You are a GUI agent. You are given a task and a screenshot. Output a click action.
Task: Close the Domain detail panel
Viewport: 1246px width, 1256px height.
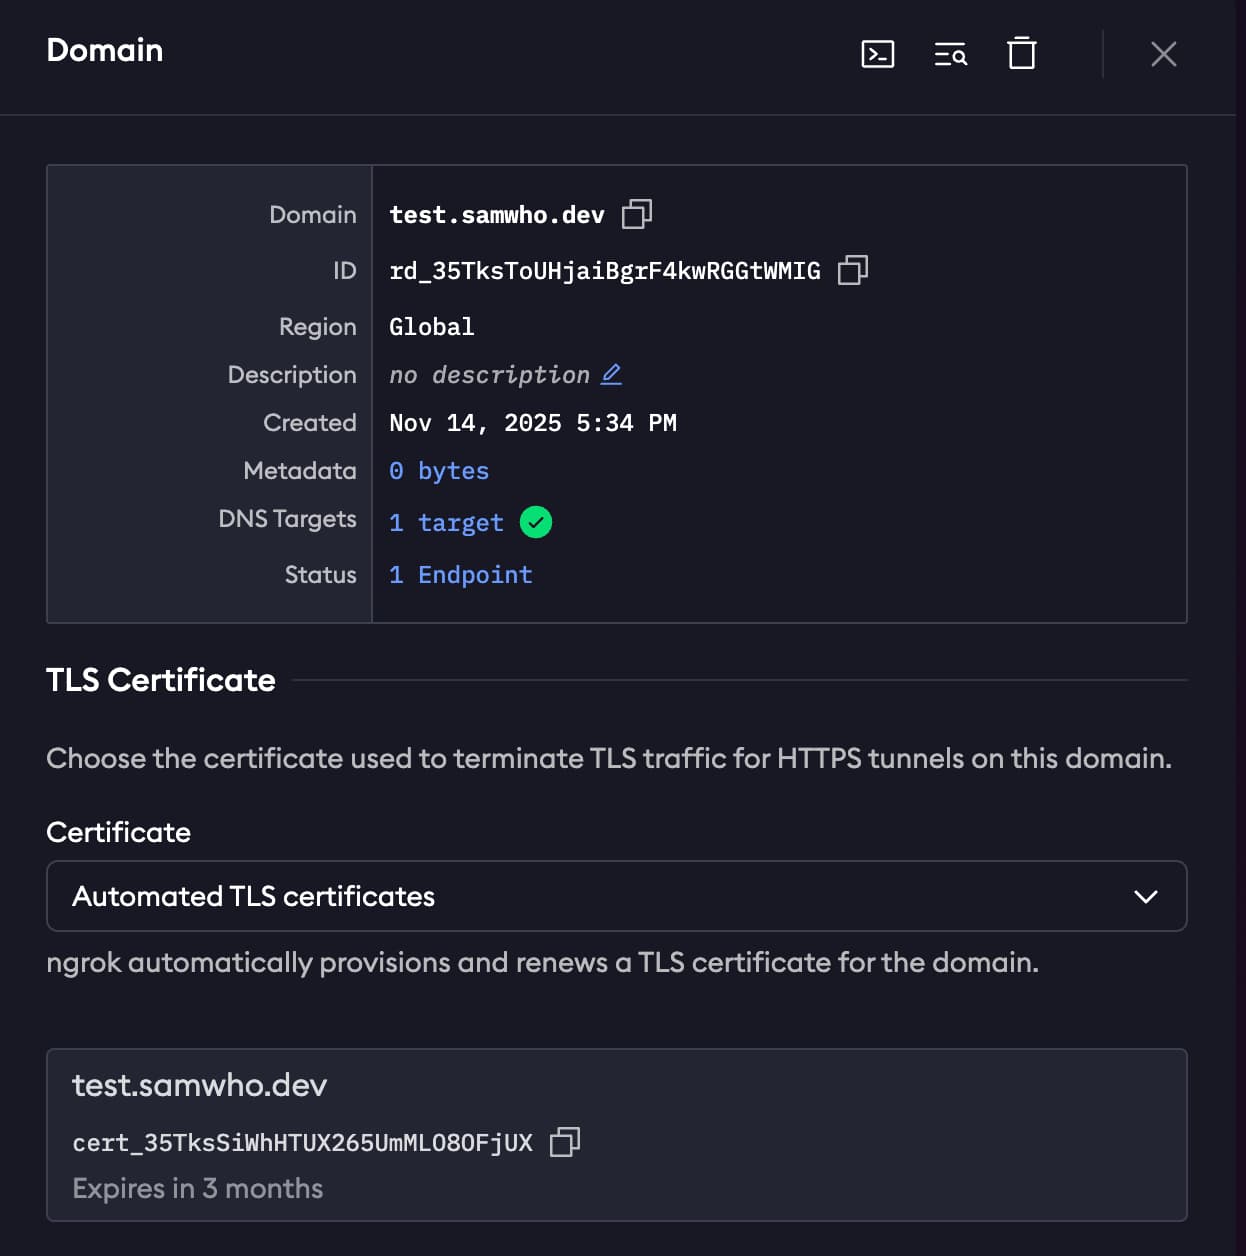1163,55
